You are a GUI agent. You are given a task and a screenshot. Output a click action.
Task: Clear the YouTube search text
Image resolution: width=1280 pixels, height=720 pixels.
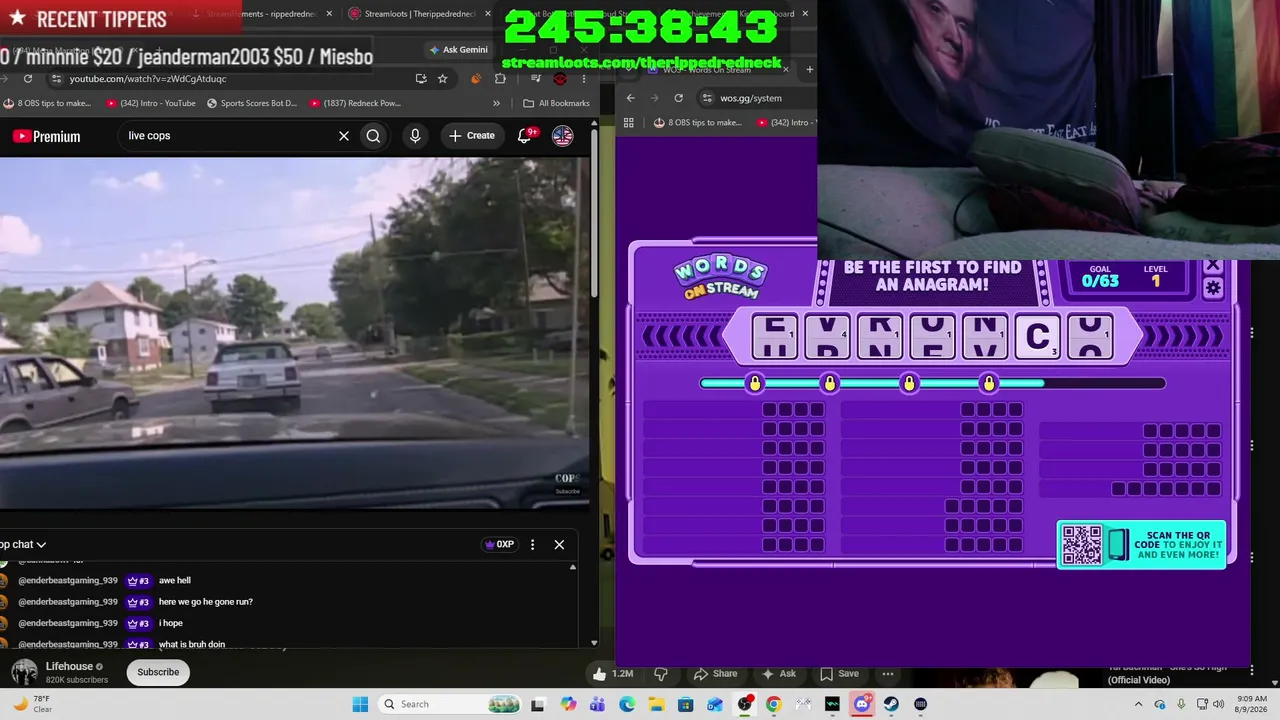click(x=344, y=136)
